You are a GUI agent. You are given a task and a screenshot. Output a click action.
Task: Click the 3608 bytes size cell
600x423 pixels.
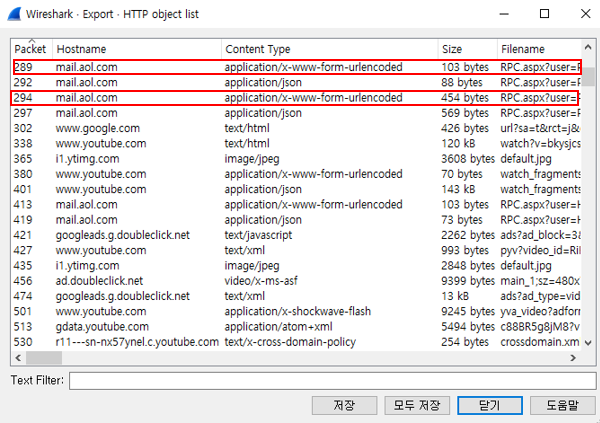[x=468, y=159]
